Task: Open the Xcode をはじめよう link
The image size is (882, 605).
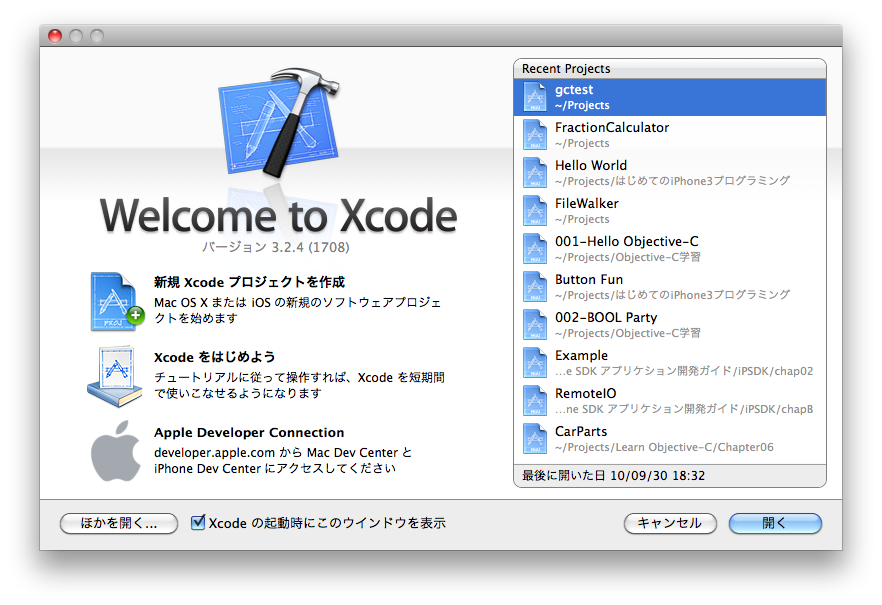Action: click(x=214, y=357)
